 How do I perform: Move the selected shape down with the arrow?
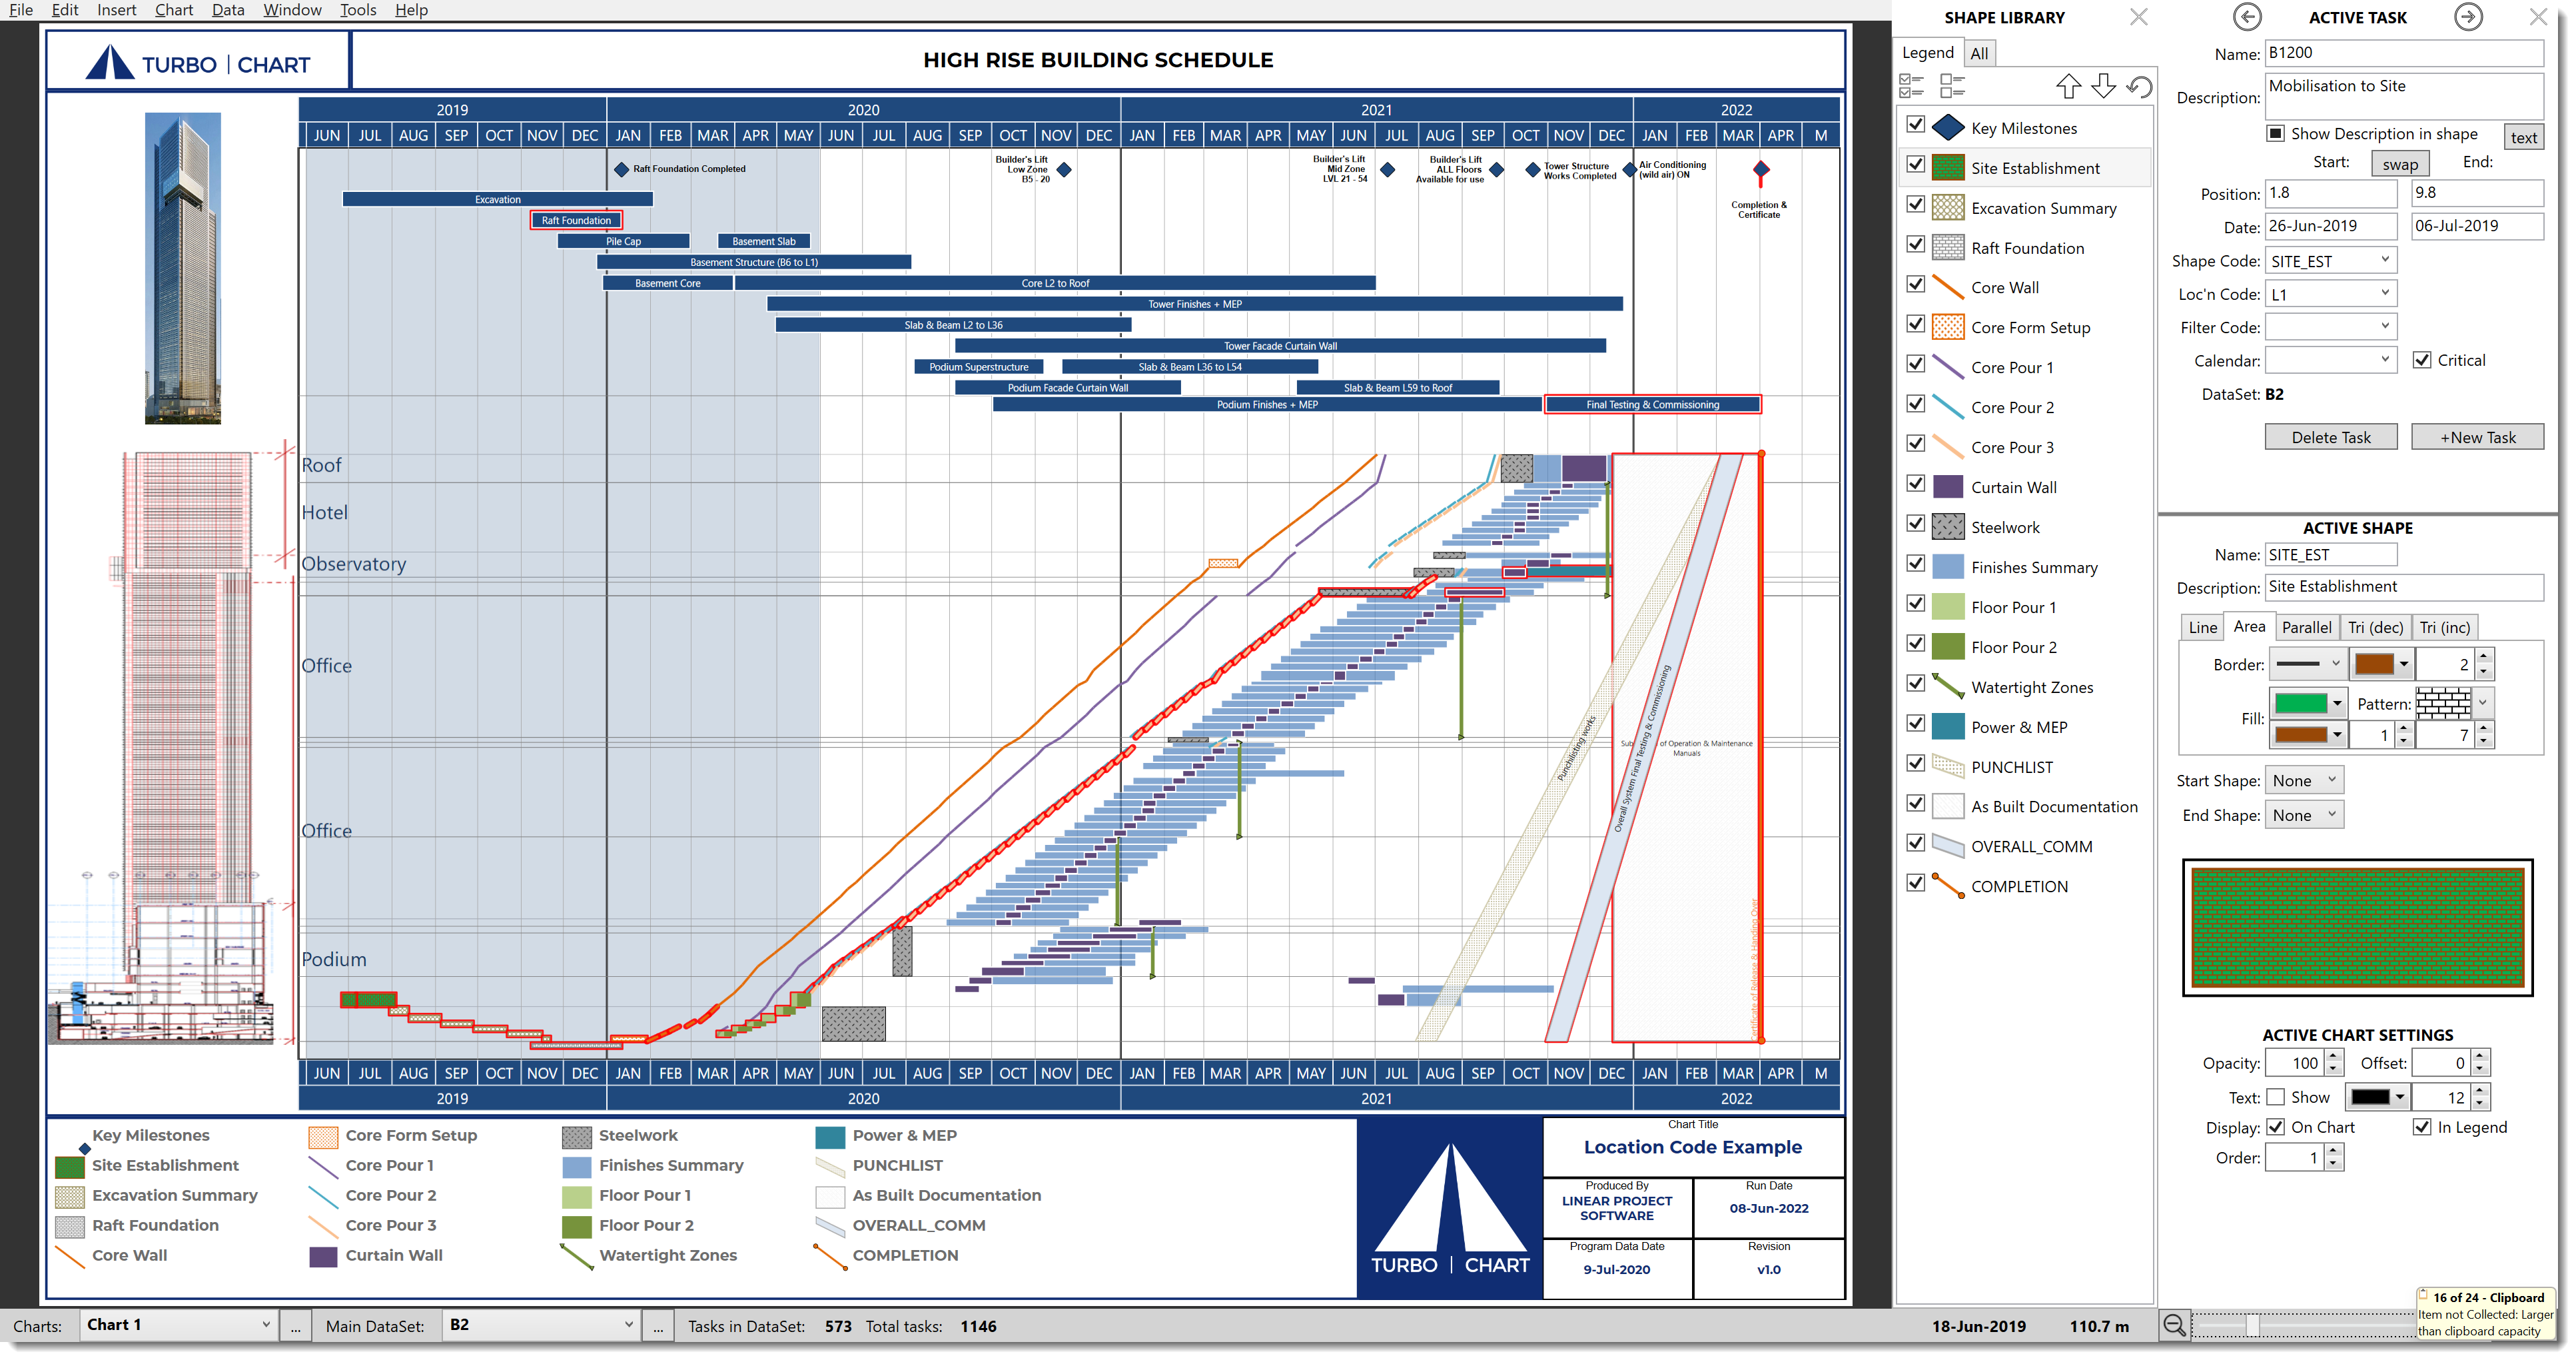click(2103, 87)
